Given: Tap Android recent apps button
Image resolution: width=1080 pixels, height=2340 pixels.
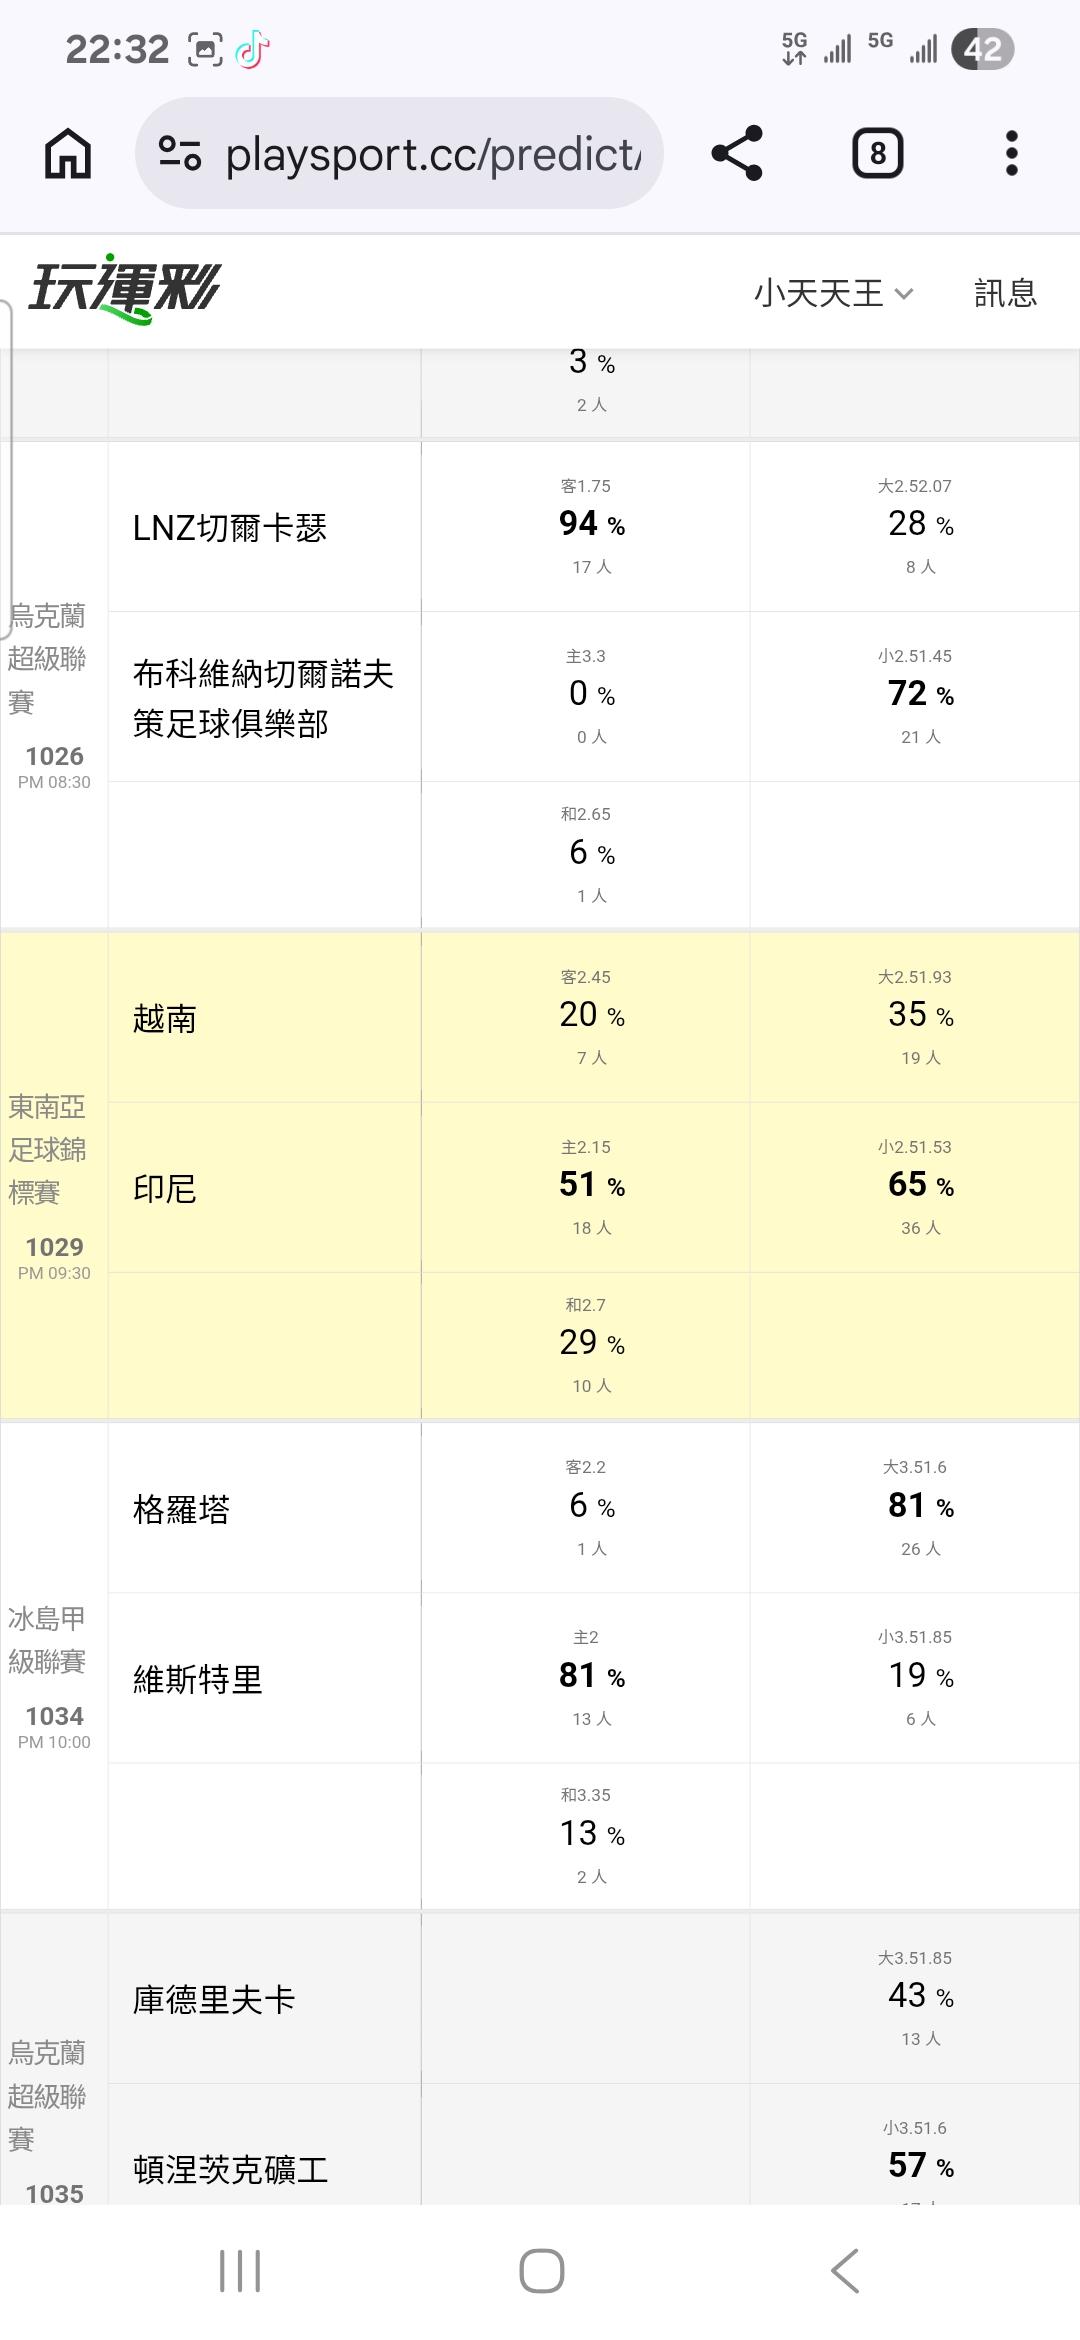Looking at the screenshot, I should coord(240,2270).
